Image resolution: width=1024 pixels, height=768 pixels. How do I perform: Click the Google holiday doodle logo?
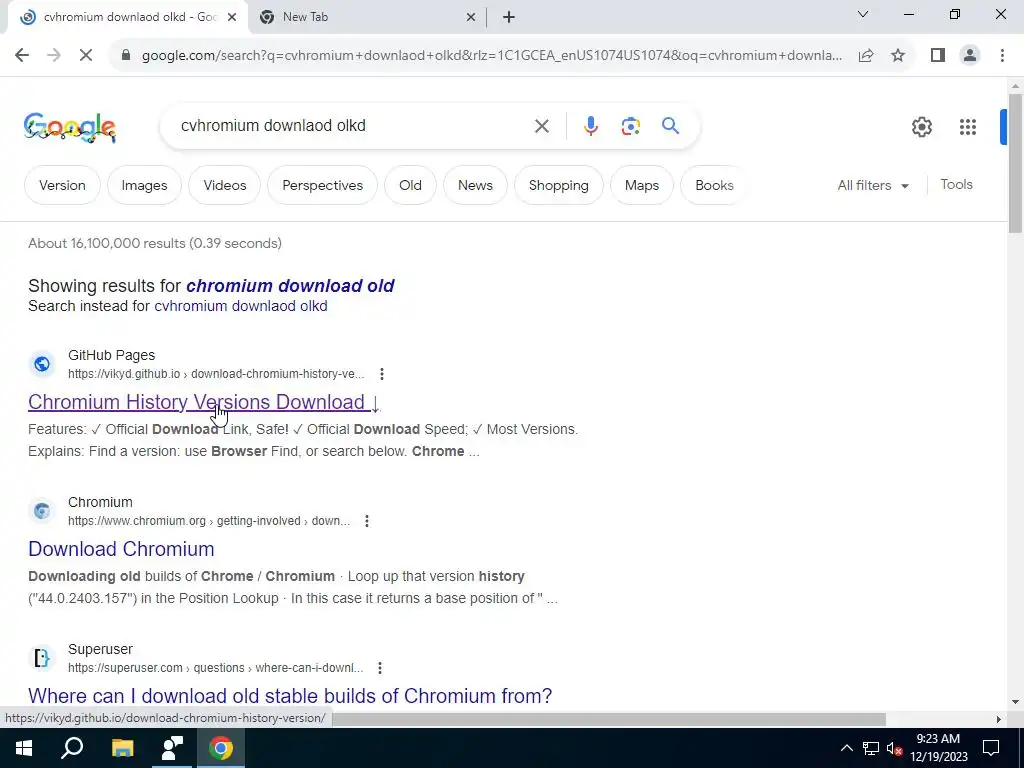[x=70, y=127]
